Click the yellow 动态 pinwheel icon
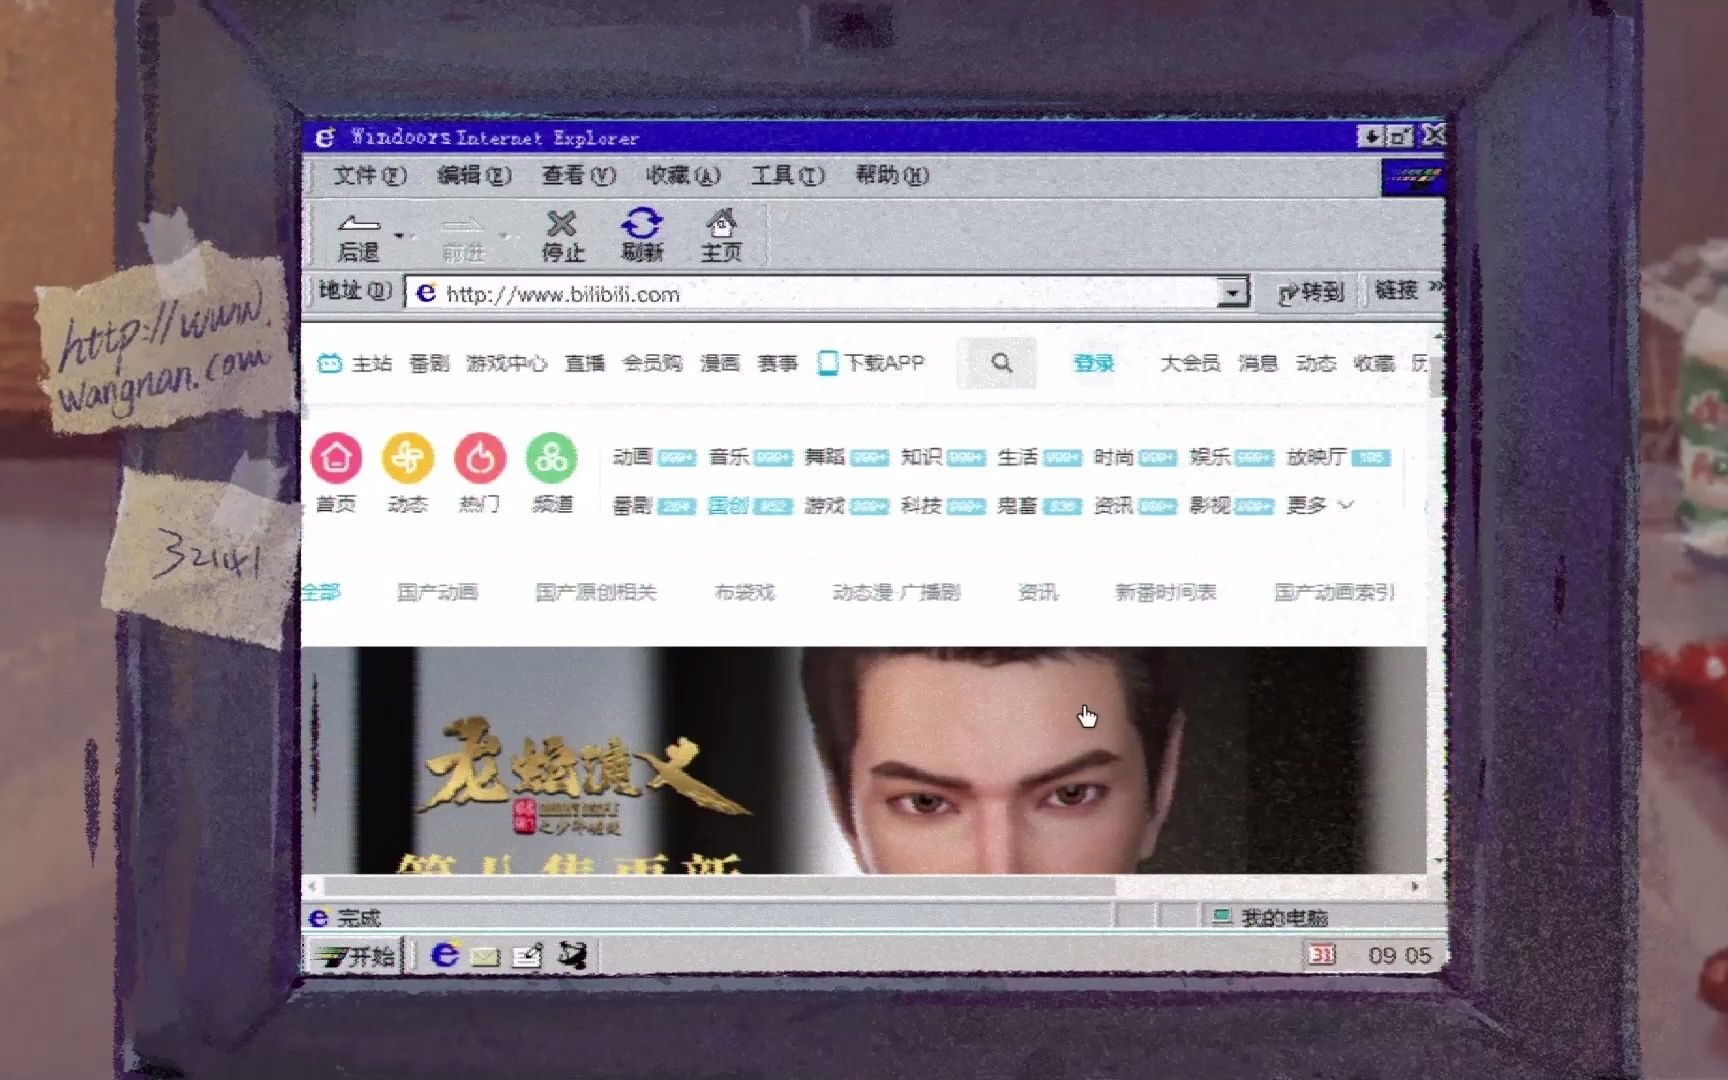The height and width of the screenshot is (1080, 1728). click(408, 458)
